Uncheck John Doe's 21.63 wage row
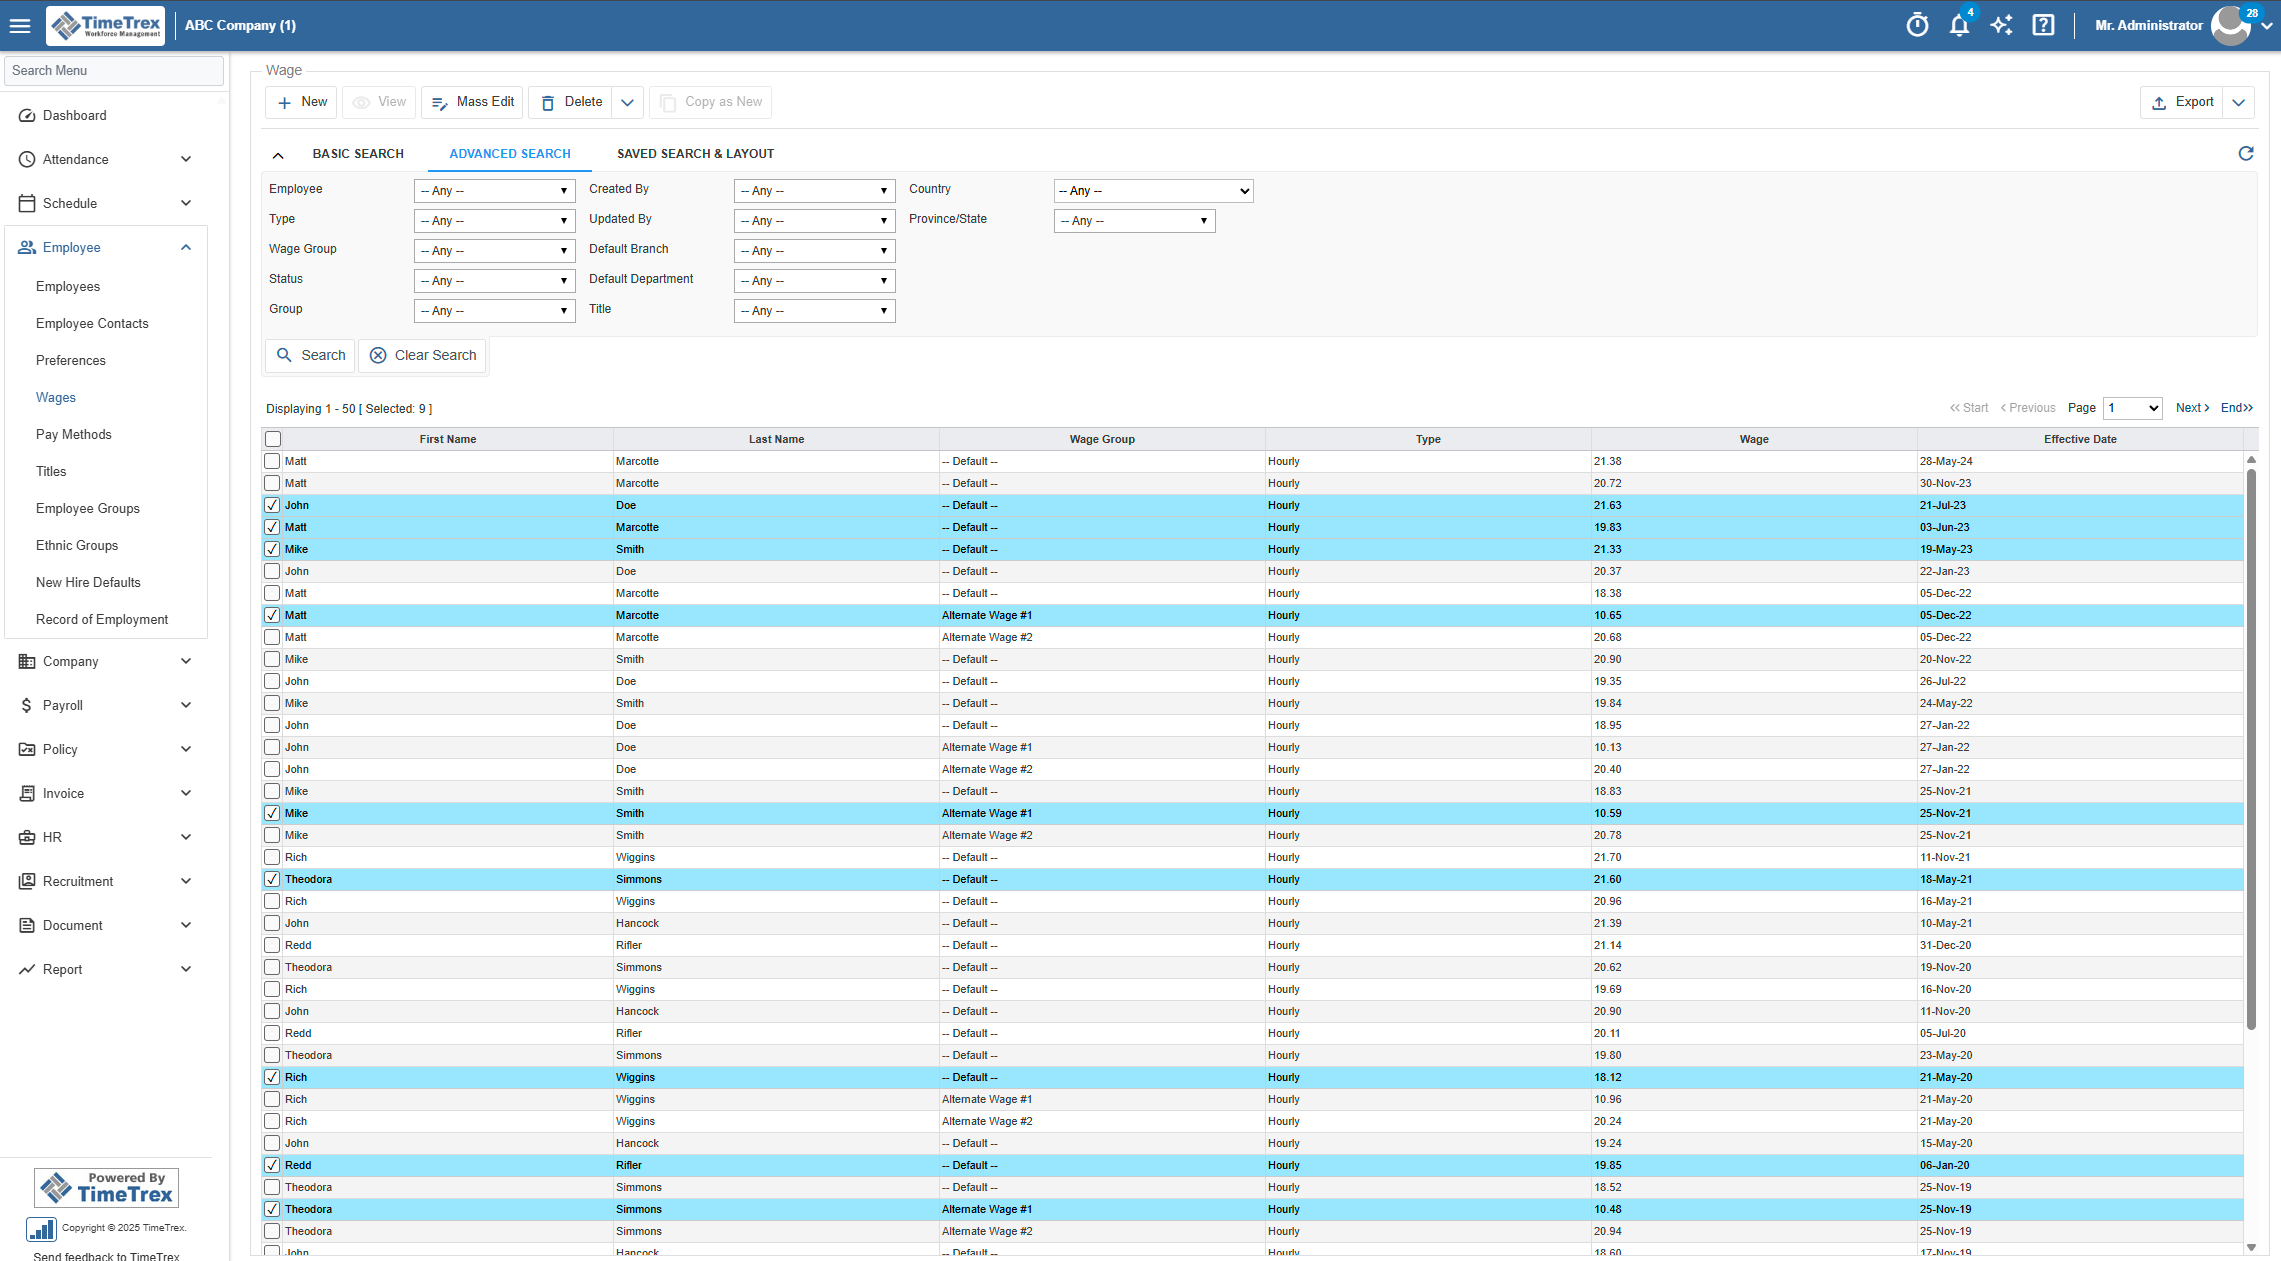The width and height of the screenshot is (2281, 1261). [x=272, y=505]
